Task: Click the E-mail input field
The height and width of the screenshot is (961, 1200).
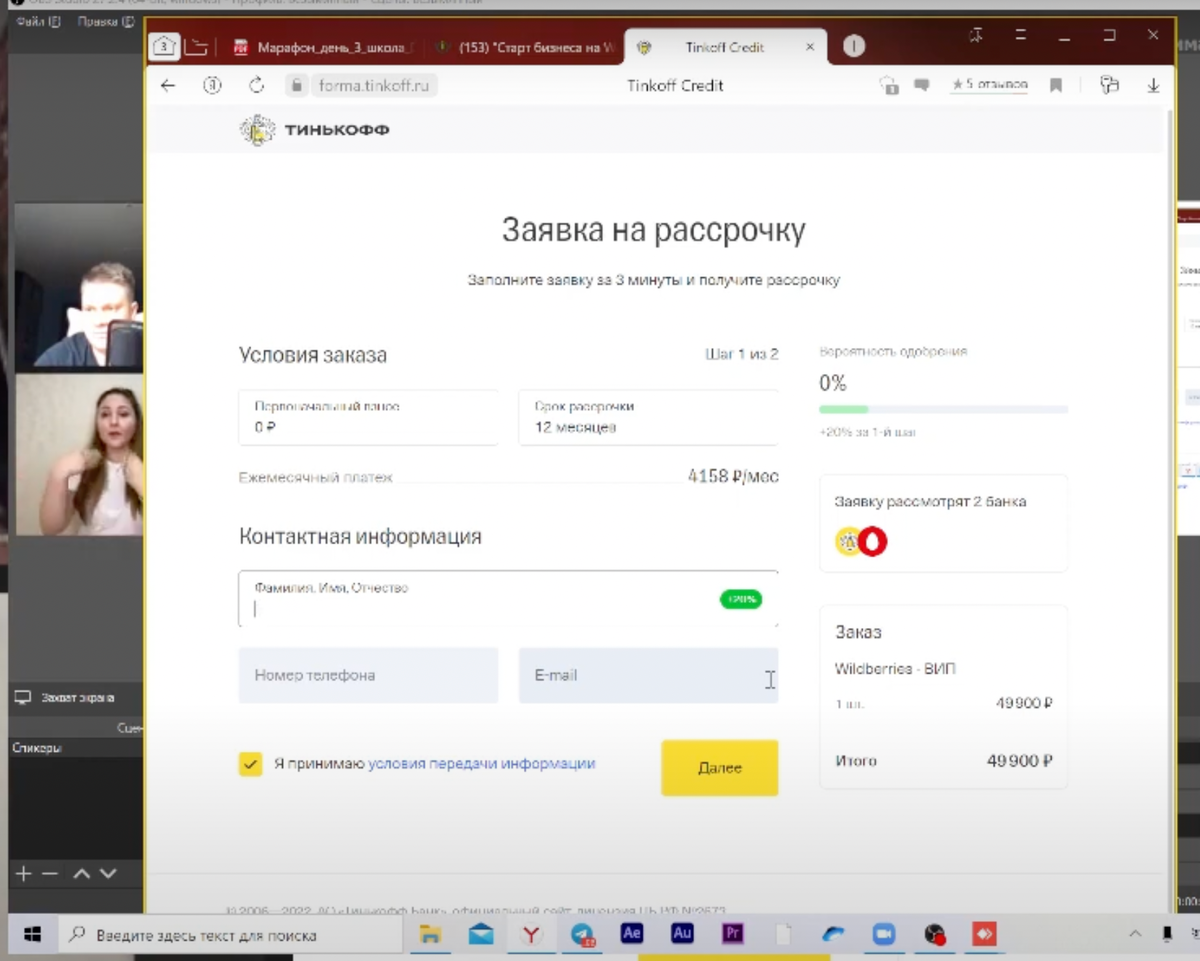Action: tap(648, 675)
